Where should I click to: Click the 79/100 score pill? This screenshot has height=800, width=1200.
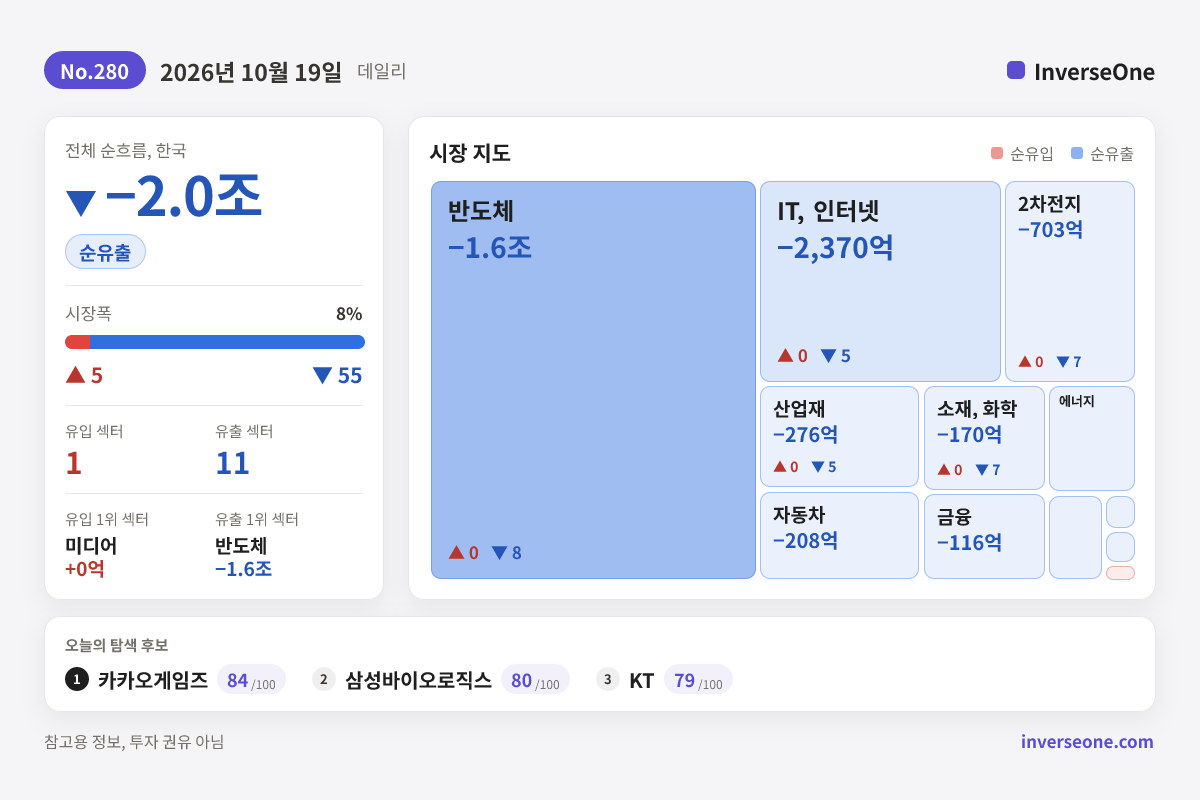tap(698, 680)
